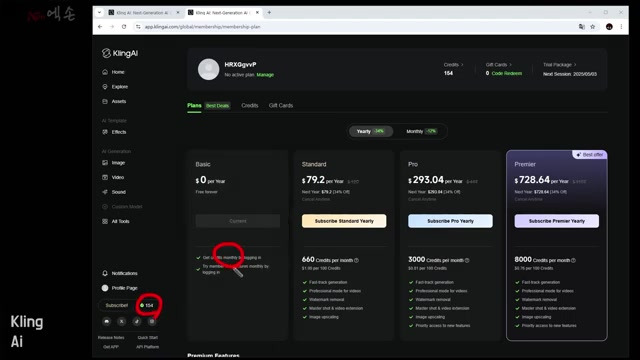Open Custom Model in sidebar
This screenshot has width=640, height=360.
click(x=122, y=207)
